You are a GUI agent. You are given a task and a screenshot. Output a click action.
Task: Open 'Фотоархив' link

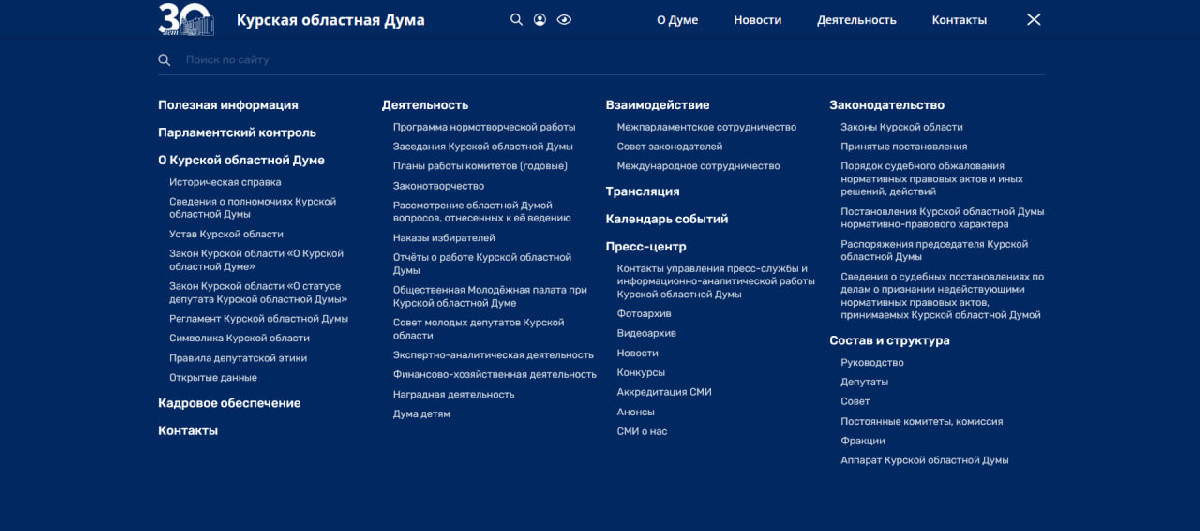click(x=644, y=314)
